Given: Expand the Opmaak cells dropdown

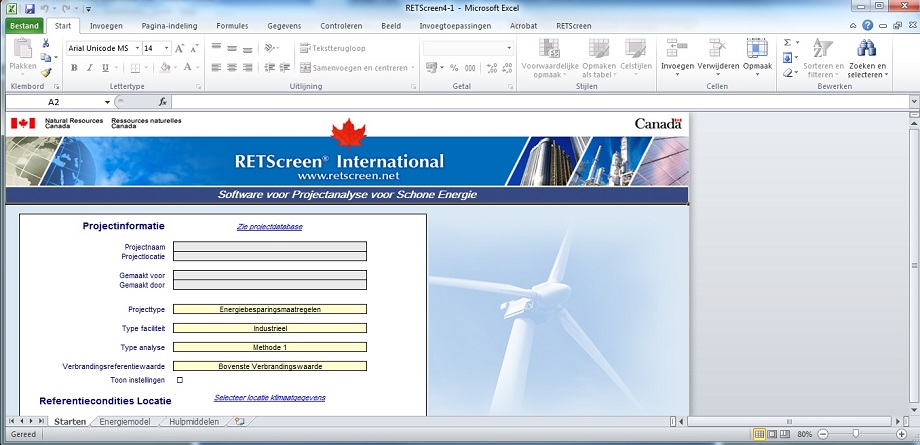Looking at the screenshot, I should [x=757, y=75].
